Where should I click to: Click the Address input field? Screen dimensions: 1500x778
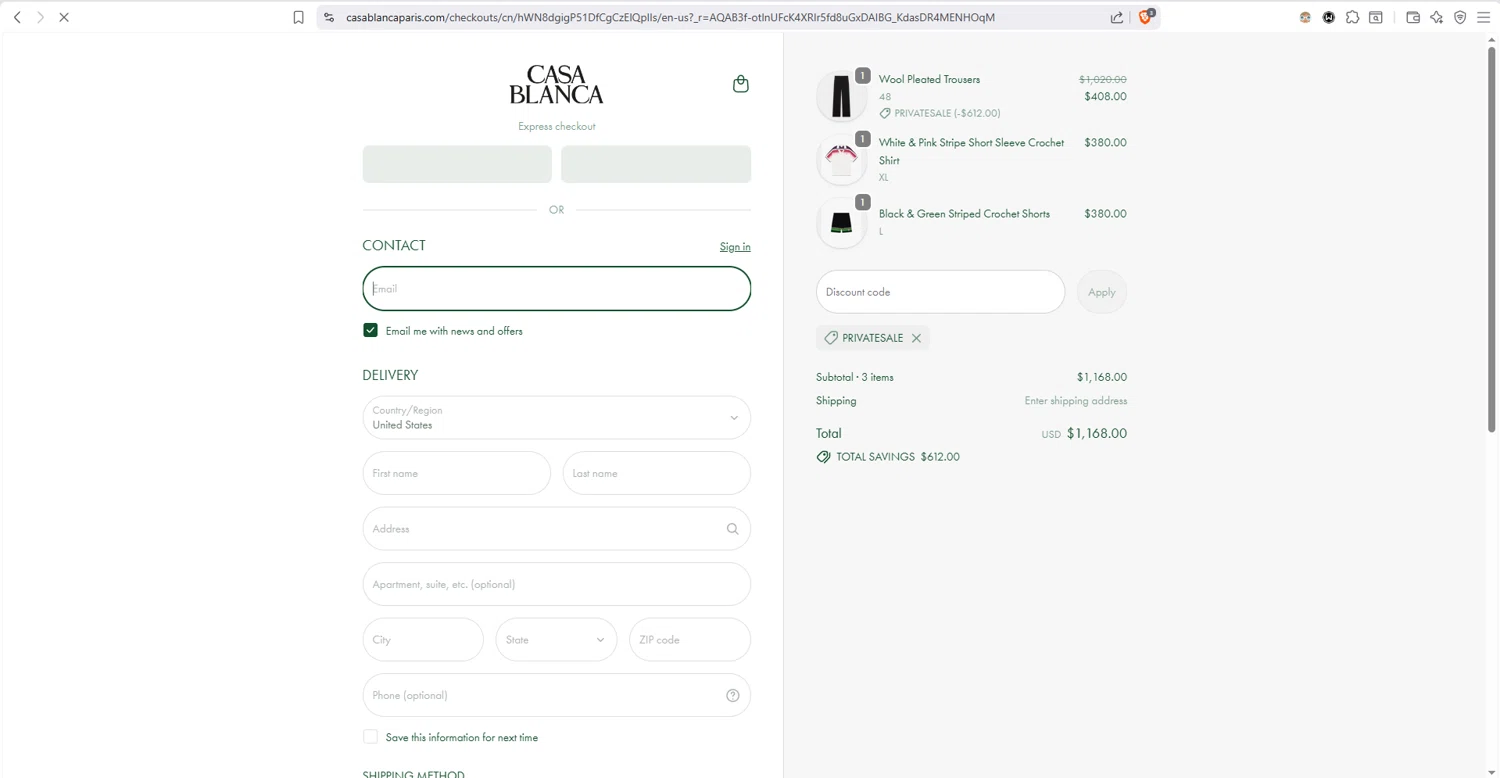point(557,529)
